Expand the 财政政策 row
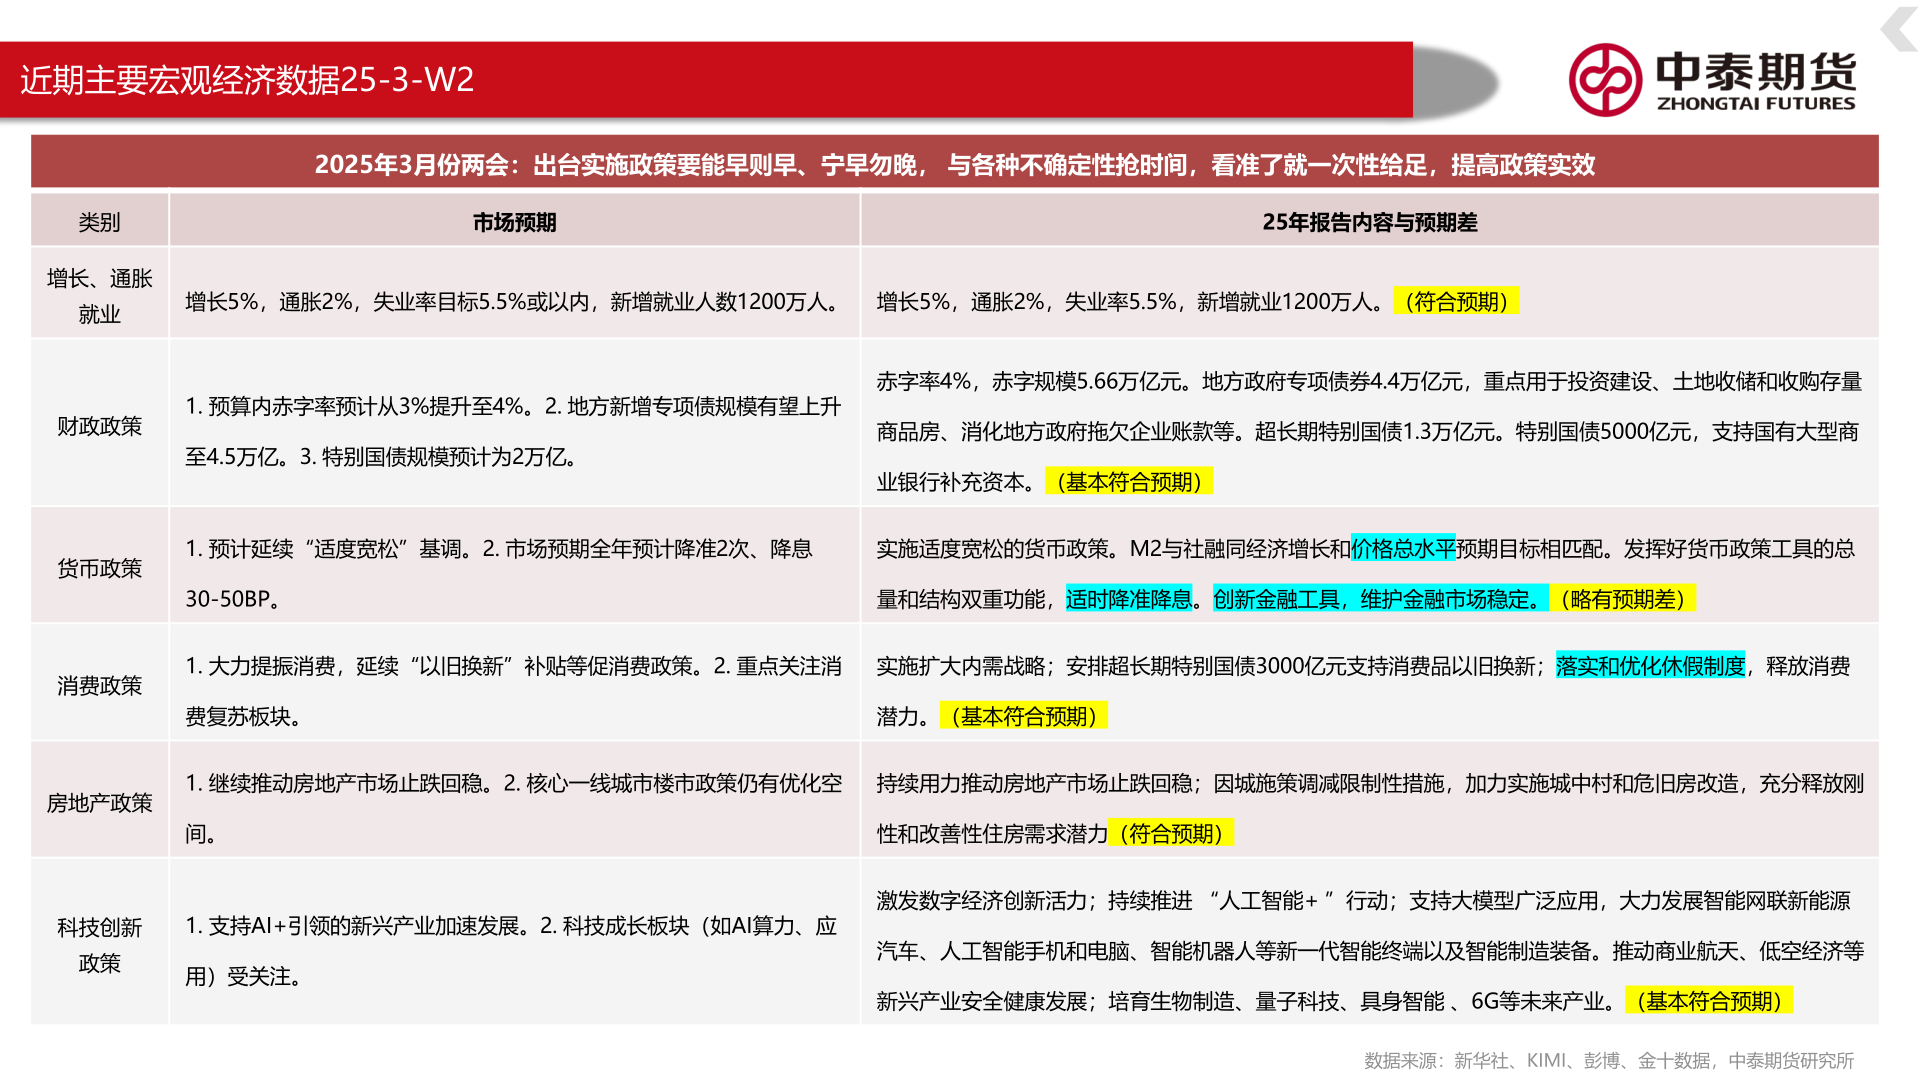This screenshot has width=1920, height=1080. [x=100, y=426]
